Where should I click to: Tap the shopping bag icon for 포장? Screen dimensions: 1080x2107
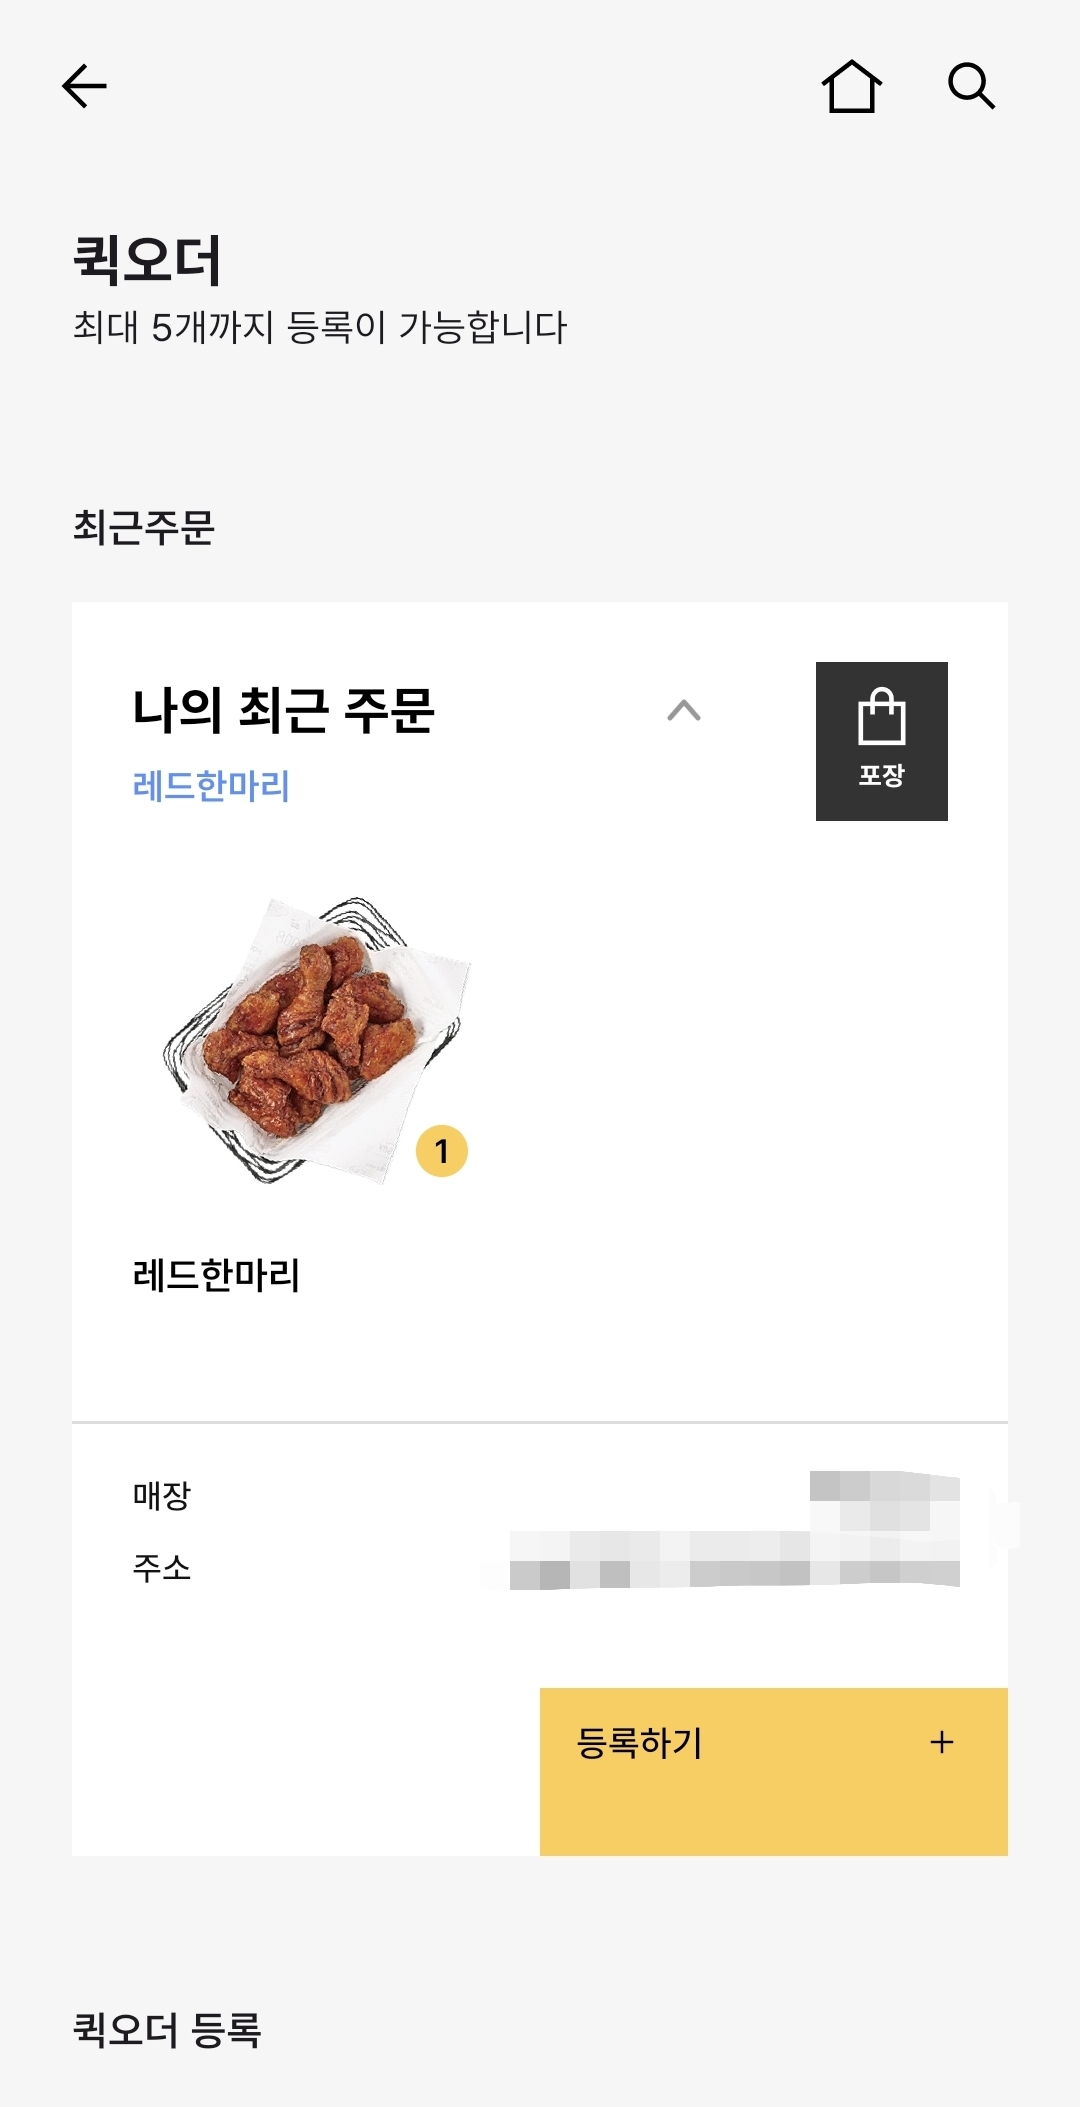[x=882, y=716]
